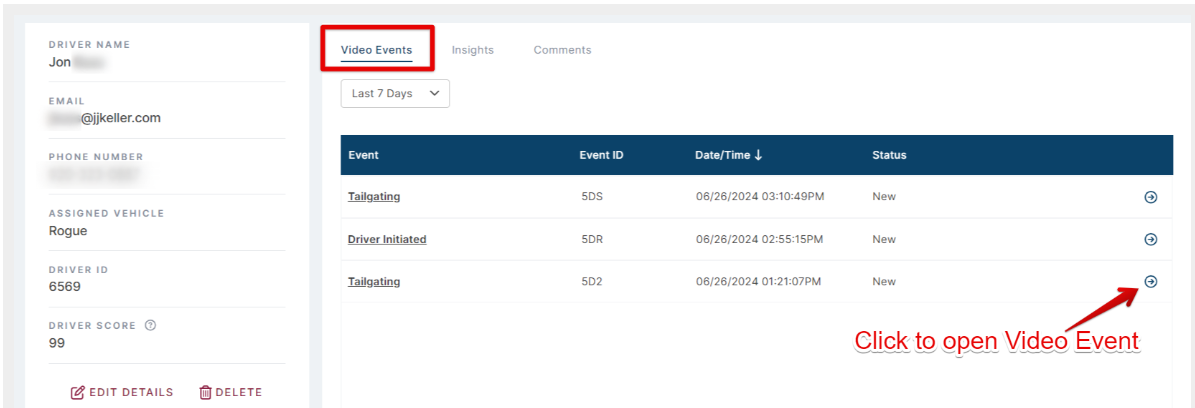Click the @jjkeller.com email address
Viewport: 1195px width, 408px height.
click(105, 119)
